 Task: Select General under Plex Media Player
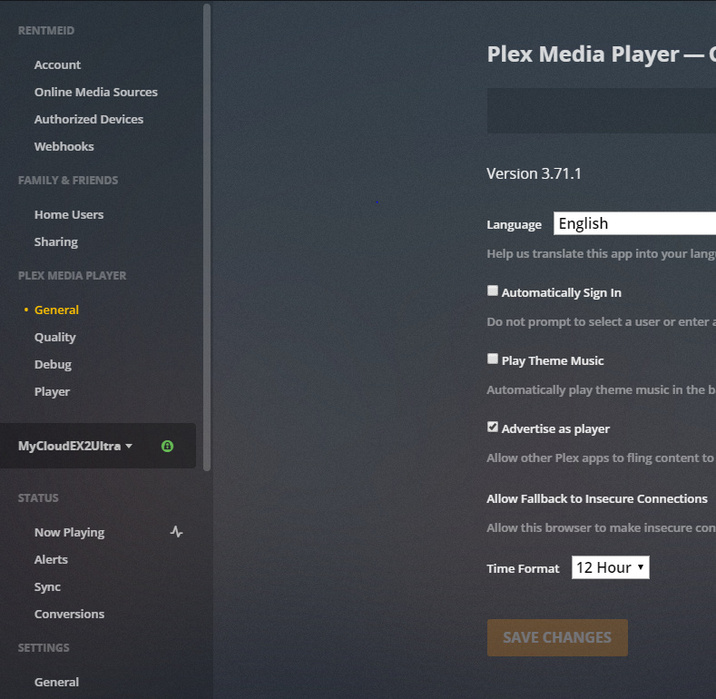tap(57, 310)
